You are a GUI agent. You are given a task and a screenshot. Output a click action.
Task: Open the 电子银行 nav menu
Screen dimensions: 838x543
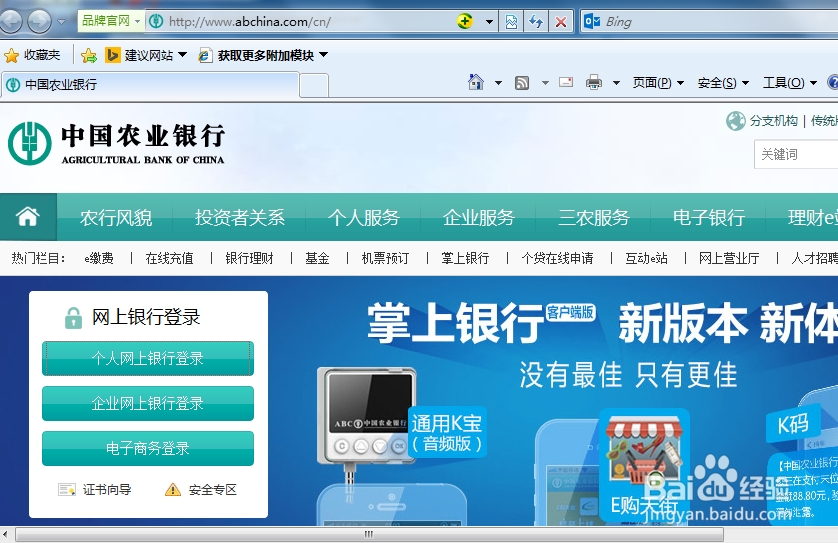tap(709, 218)
